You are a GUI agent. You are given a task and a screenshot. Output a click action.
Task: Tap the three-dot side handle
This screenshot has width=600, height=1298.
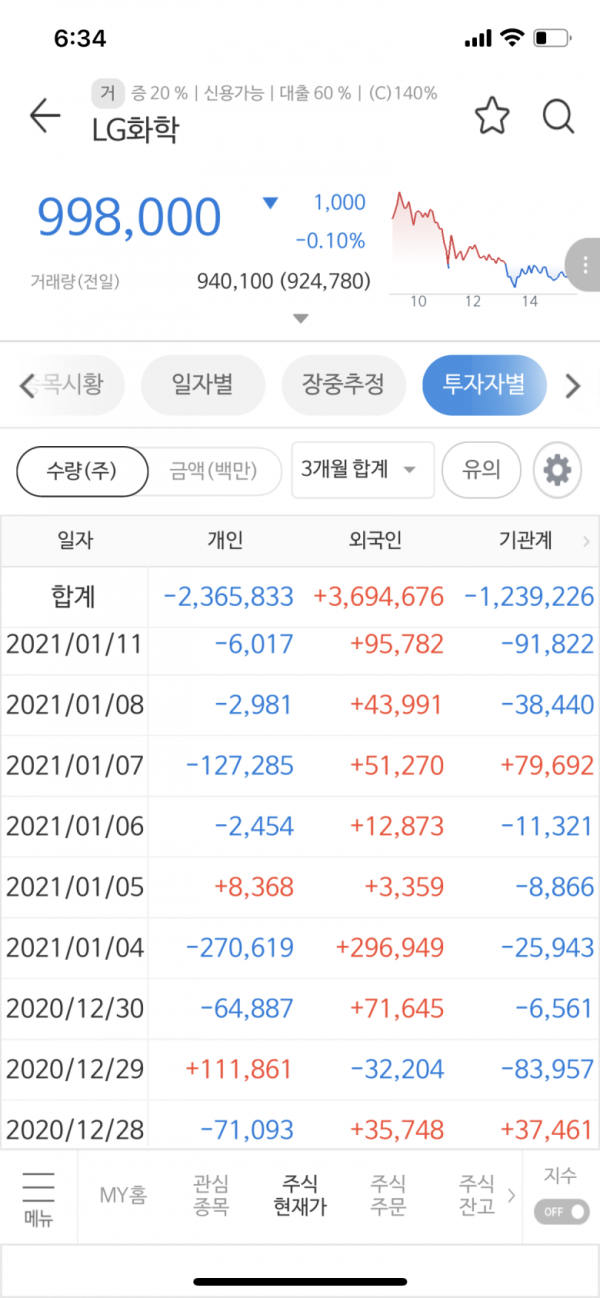(x=583, y=263)
